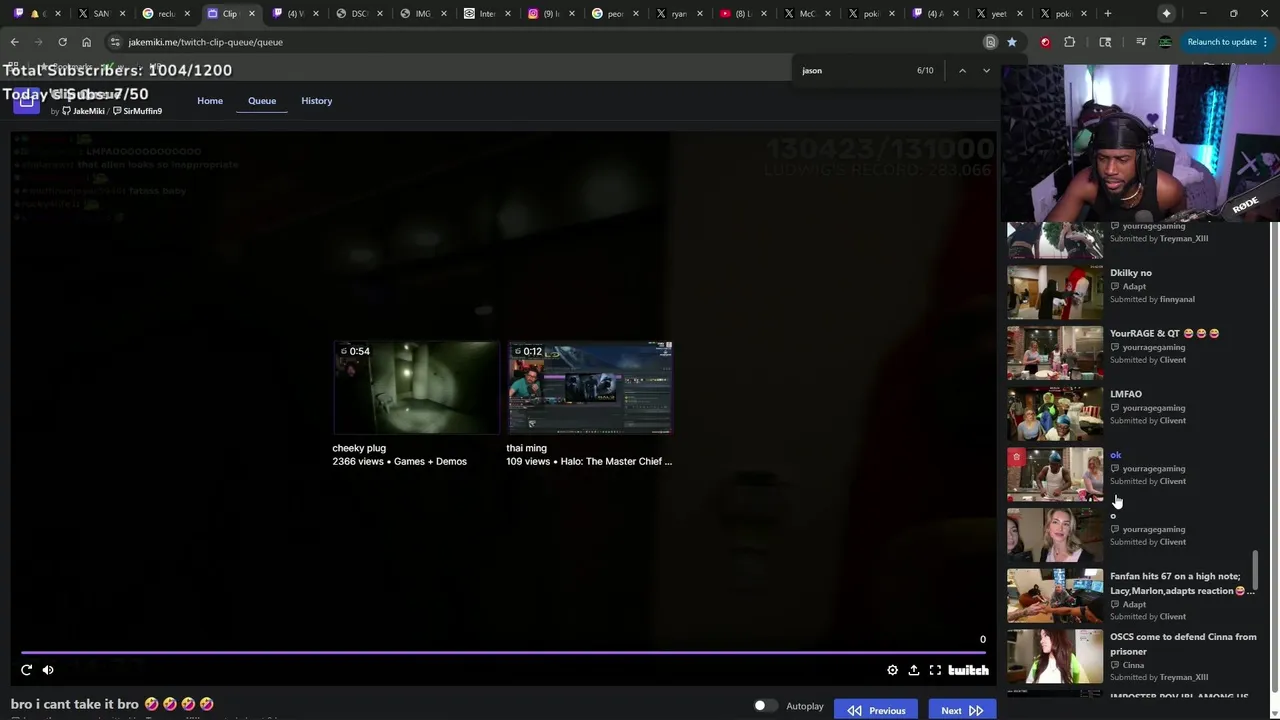Click 'bro i cant take it bro' clip title
Image resolution: width=1280 pixels, height=720 pixels.
[112, 704]
